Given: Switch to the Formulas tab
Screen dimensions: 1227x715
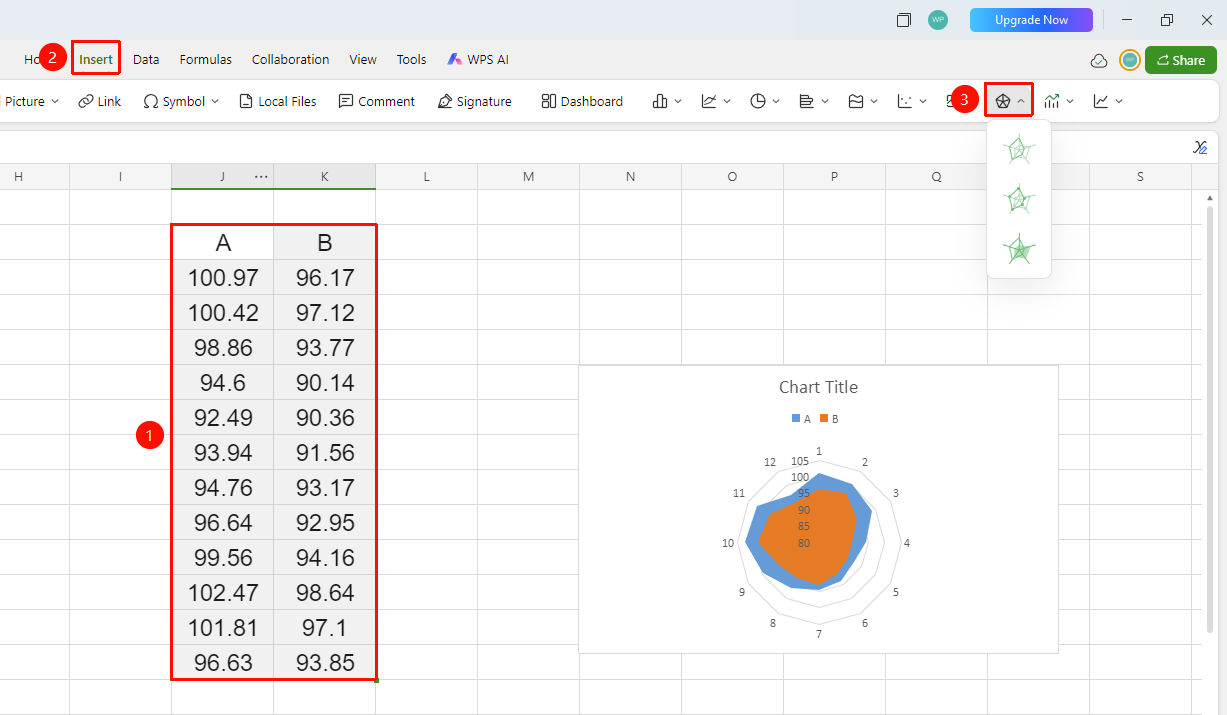Looking at the screenshot, I should 206,60.
